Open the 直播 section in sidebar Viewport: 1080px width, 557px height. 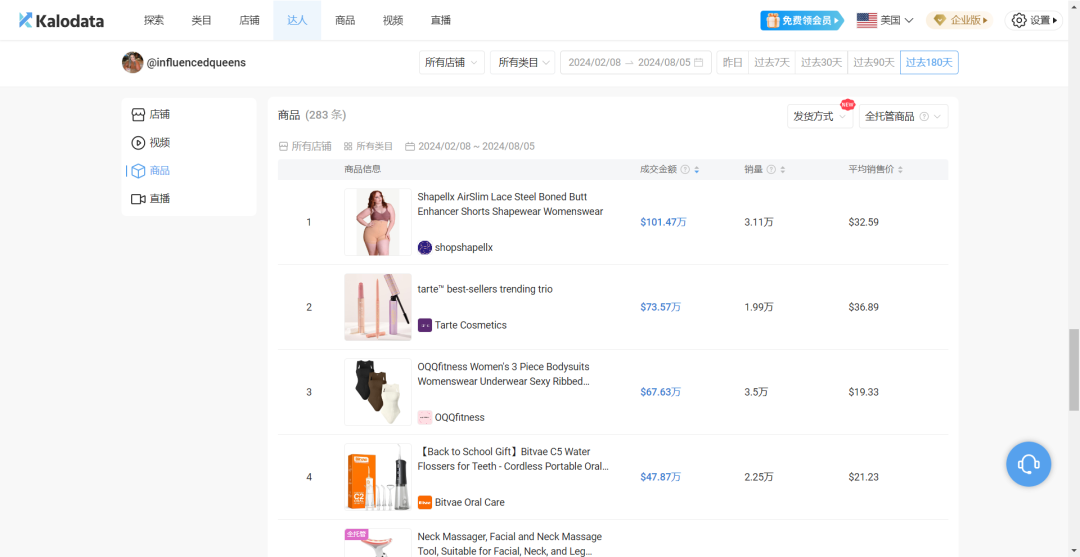(x=159, y=199)
